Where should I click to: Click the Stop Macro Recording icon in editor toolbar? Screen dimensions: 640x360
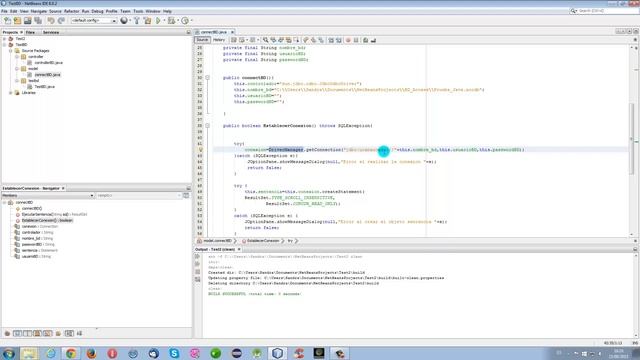tap(356, 40)
